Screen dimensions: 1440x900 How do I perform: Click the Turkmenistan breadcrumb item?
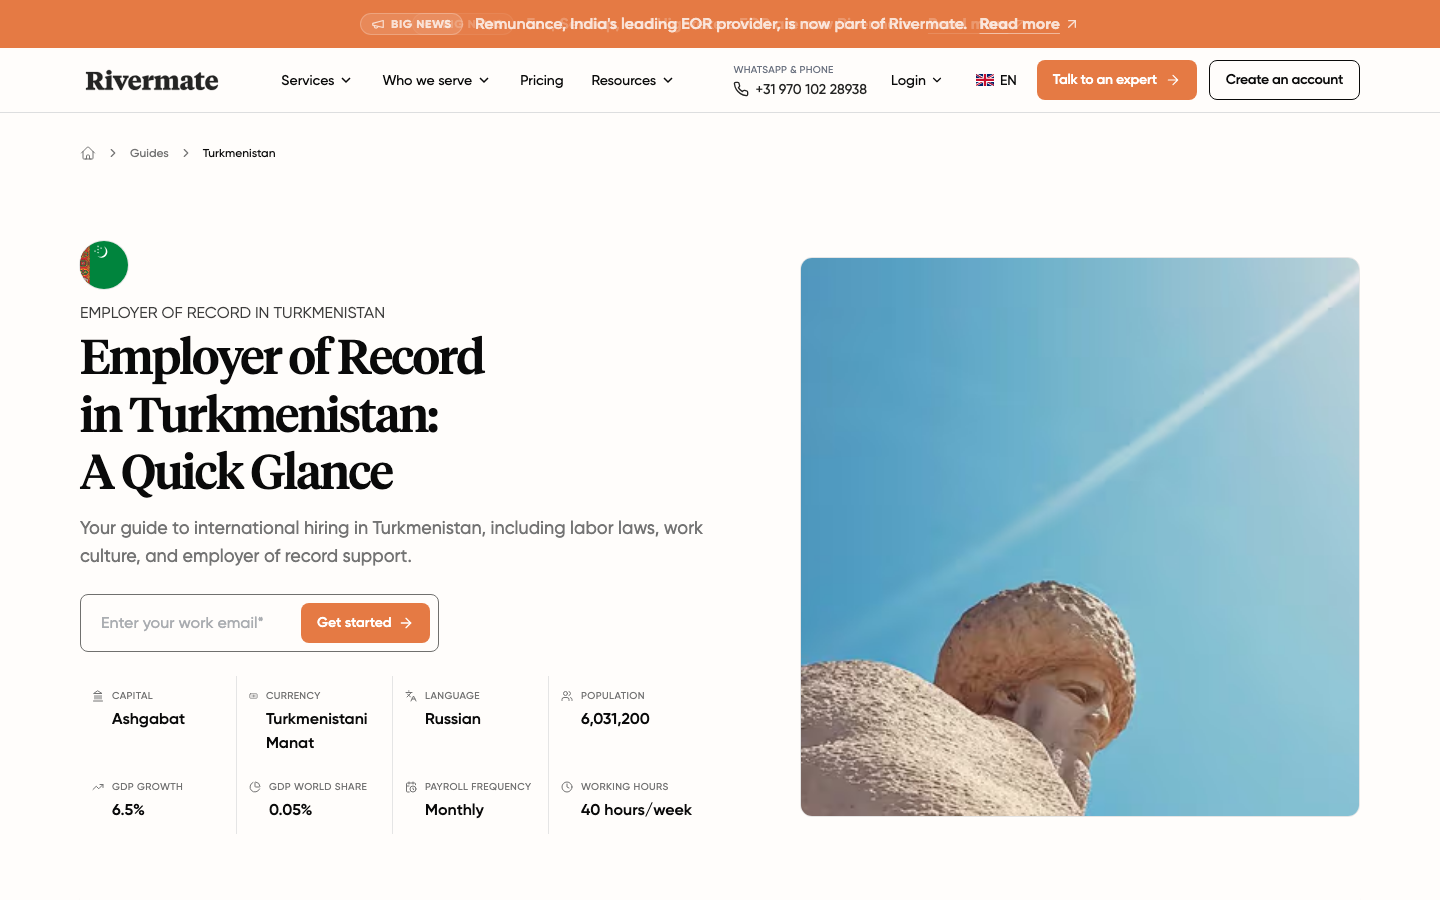[239, 153]
